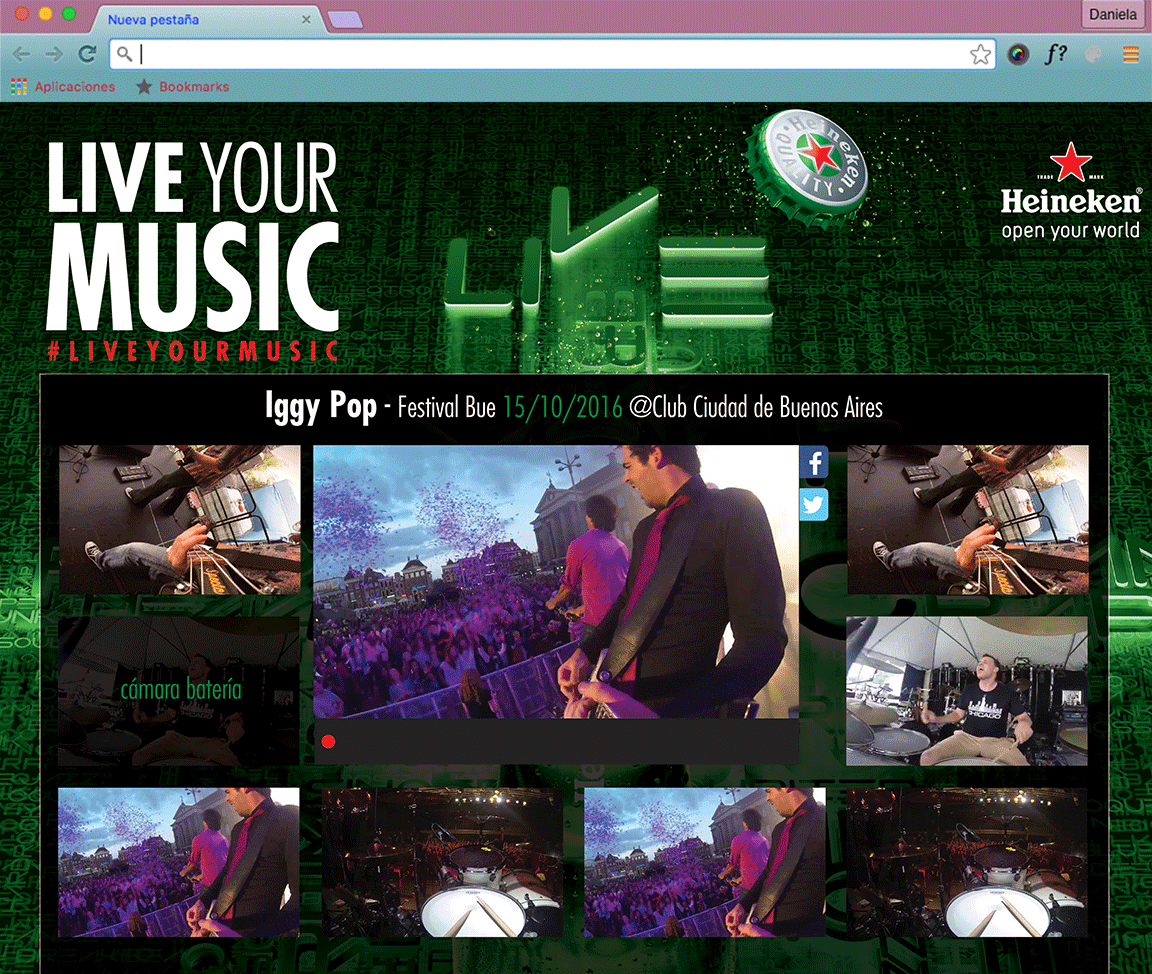Click the Daniela profile button

1112,15
